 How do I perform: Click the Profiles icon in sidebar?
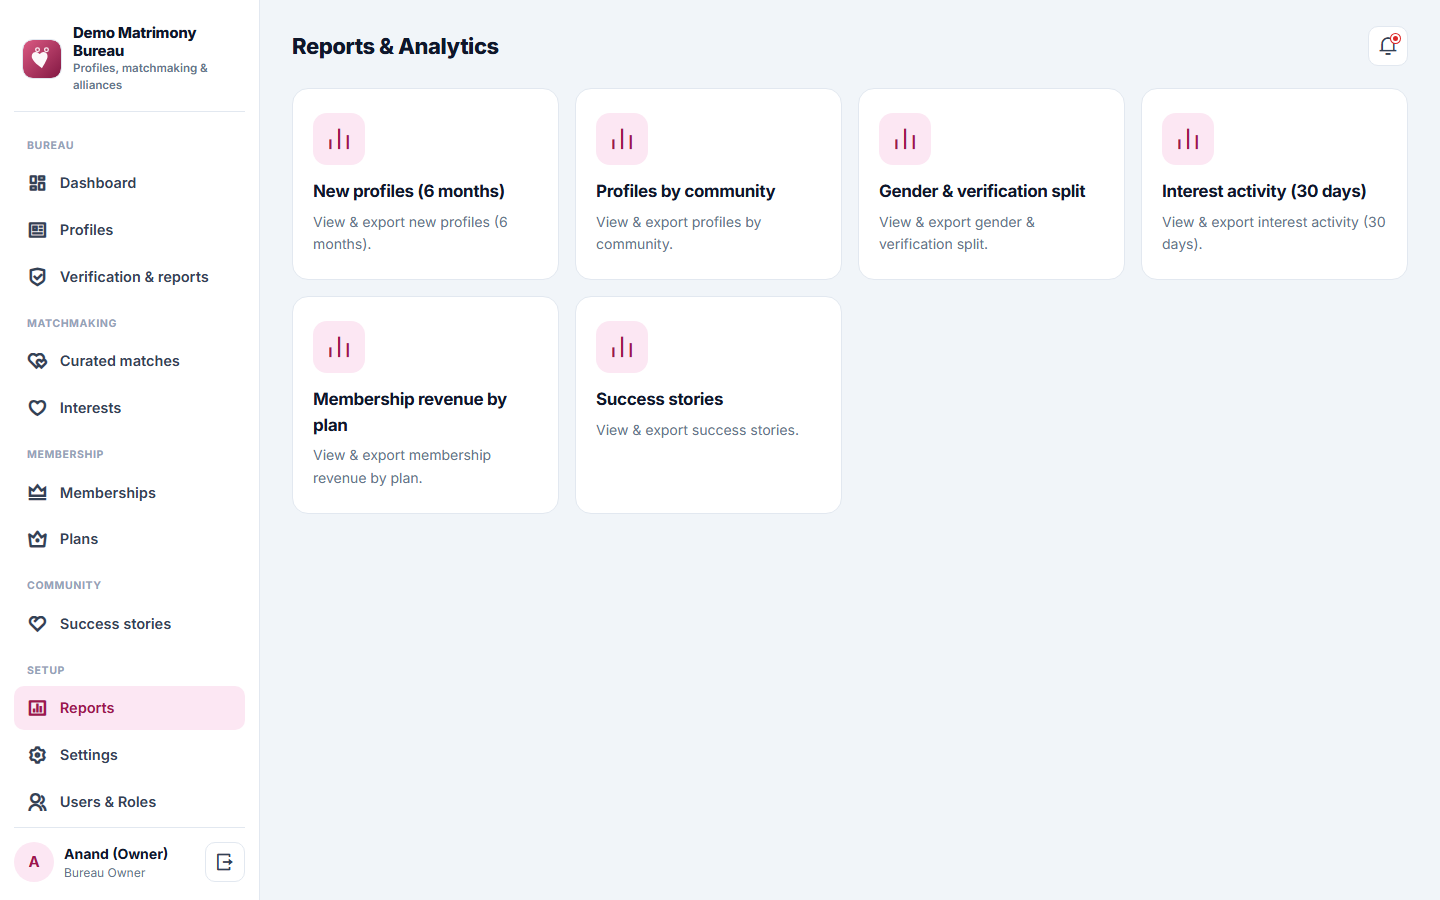[x=38, y=230]
